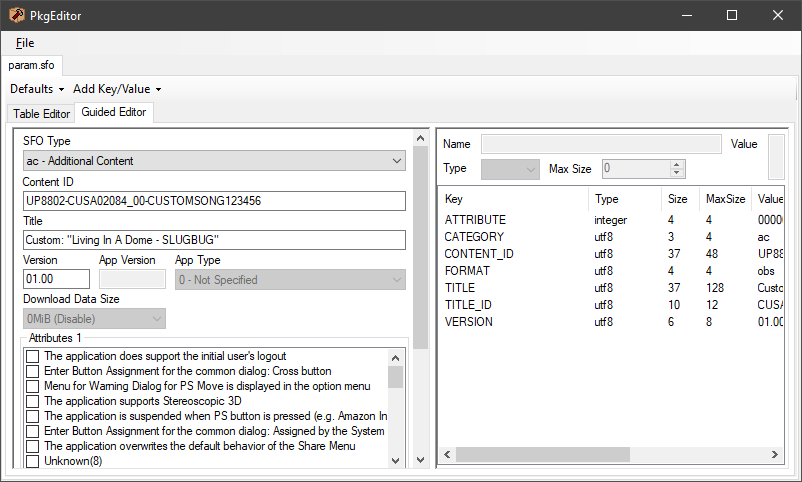Image resolution: width=802 pixels, height=482 pixels.
Task: Click the Max Size up spinner arrow
Action: [x=677, y=165]
